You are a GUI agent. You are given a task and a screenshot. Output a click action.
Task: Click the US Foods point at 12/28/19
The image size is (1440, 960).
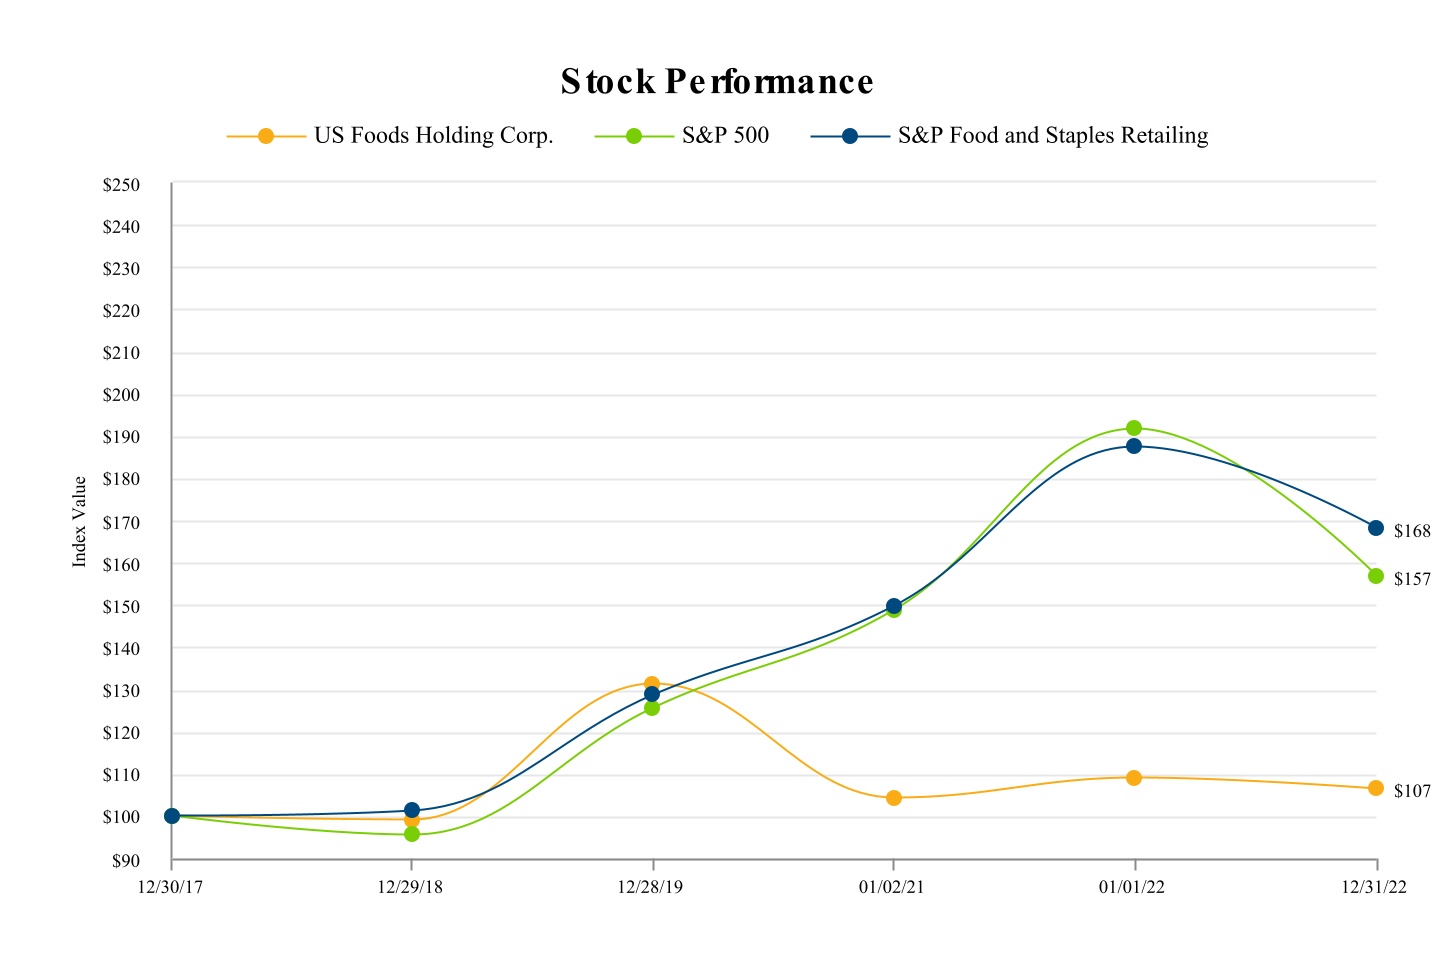(x=652, y=684)
